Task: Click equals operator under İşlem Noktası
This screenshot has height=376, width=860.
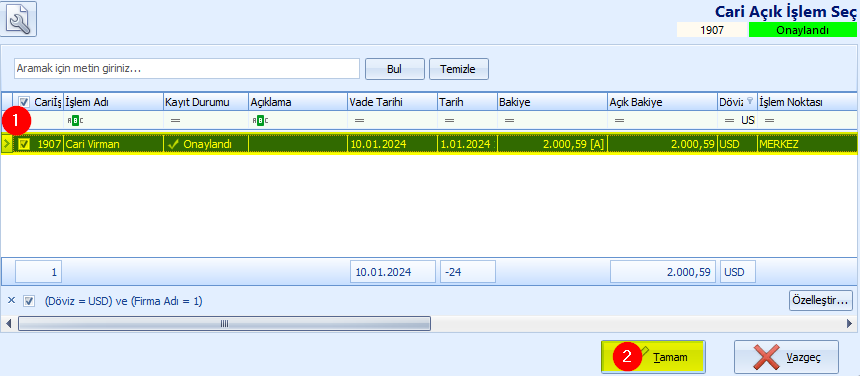Action: coord(770,120)
